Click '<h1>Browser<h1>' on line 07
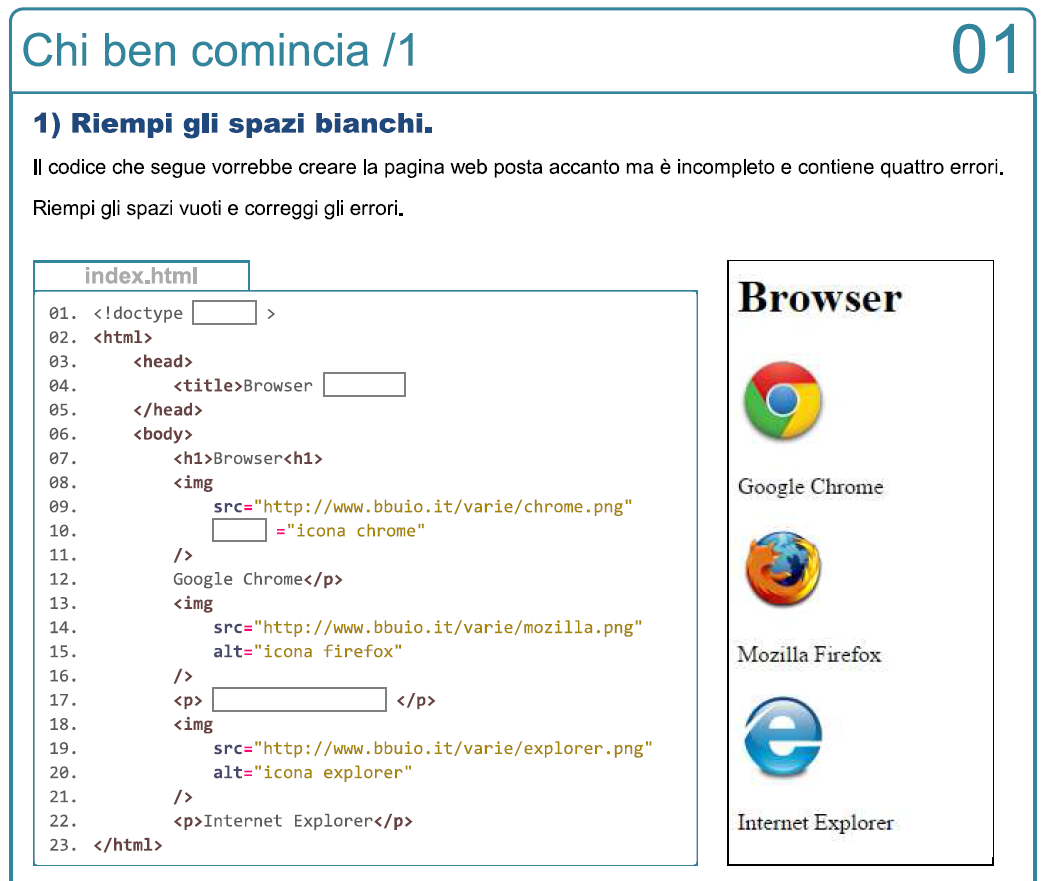Image resolution: width=1049 pixels, height=881 pixels. tap(248, 458)
